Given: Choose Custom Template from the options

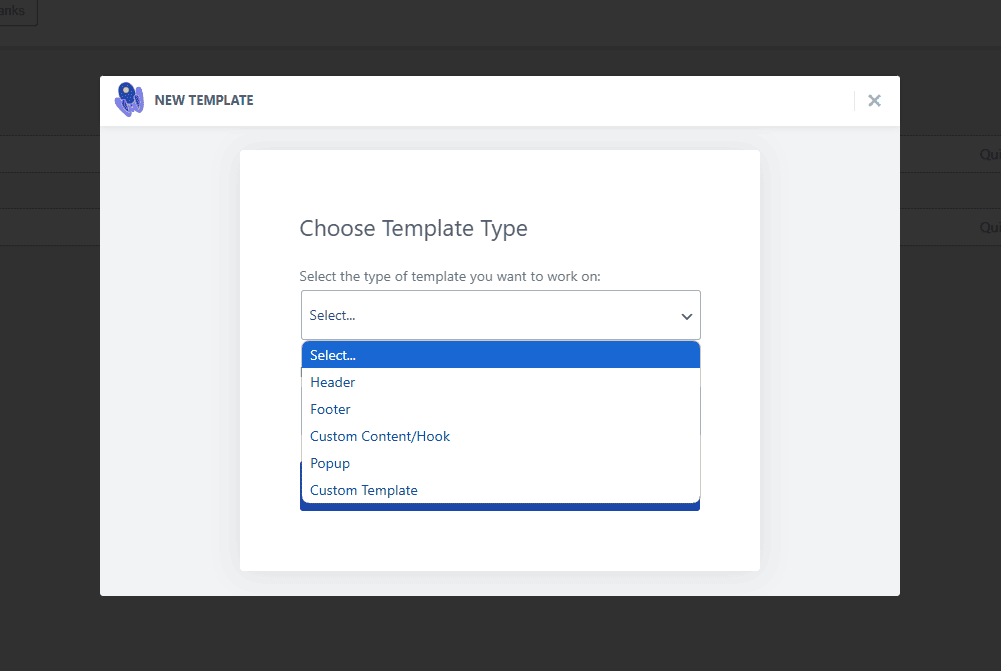Looking at the screenshot, I should pos(364,490).
